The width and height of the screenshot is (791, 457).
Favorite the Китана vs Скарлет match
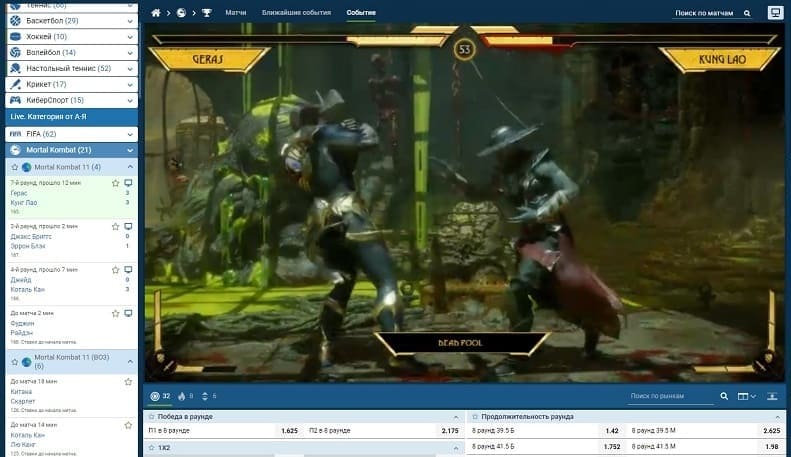[x=128, y=382]
